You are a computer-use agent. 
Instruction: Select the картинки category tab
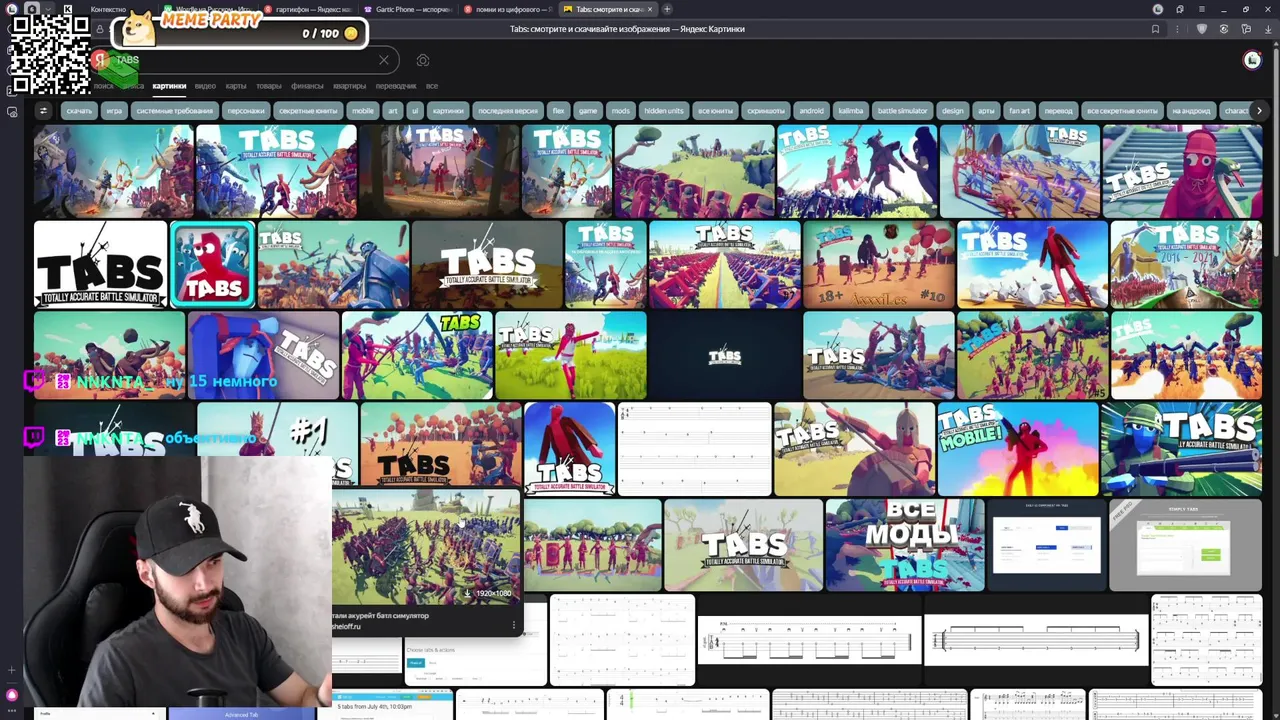tap(169, 86)
